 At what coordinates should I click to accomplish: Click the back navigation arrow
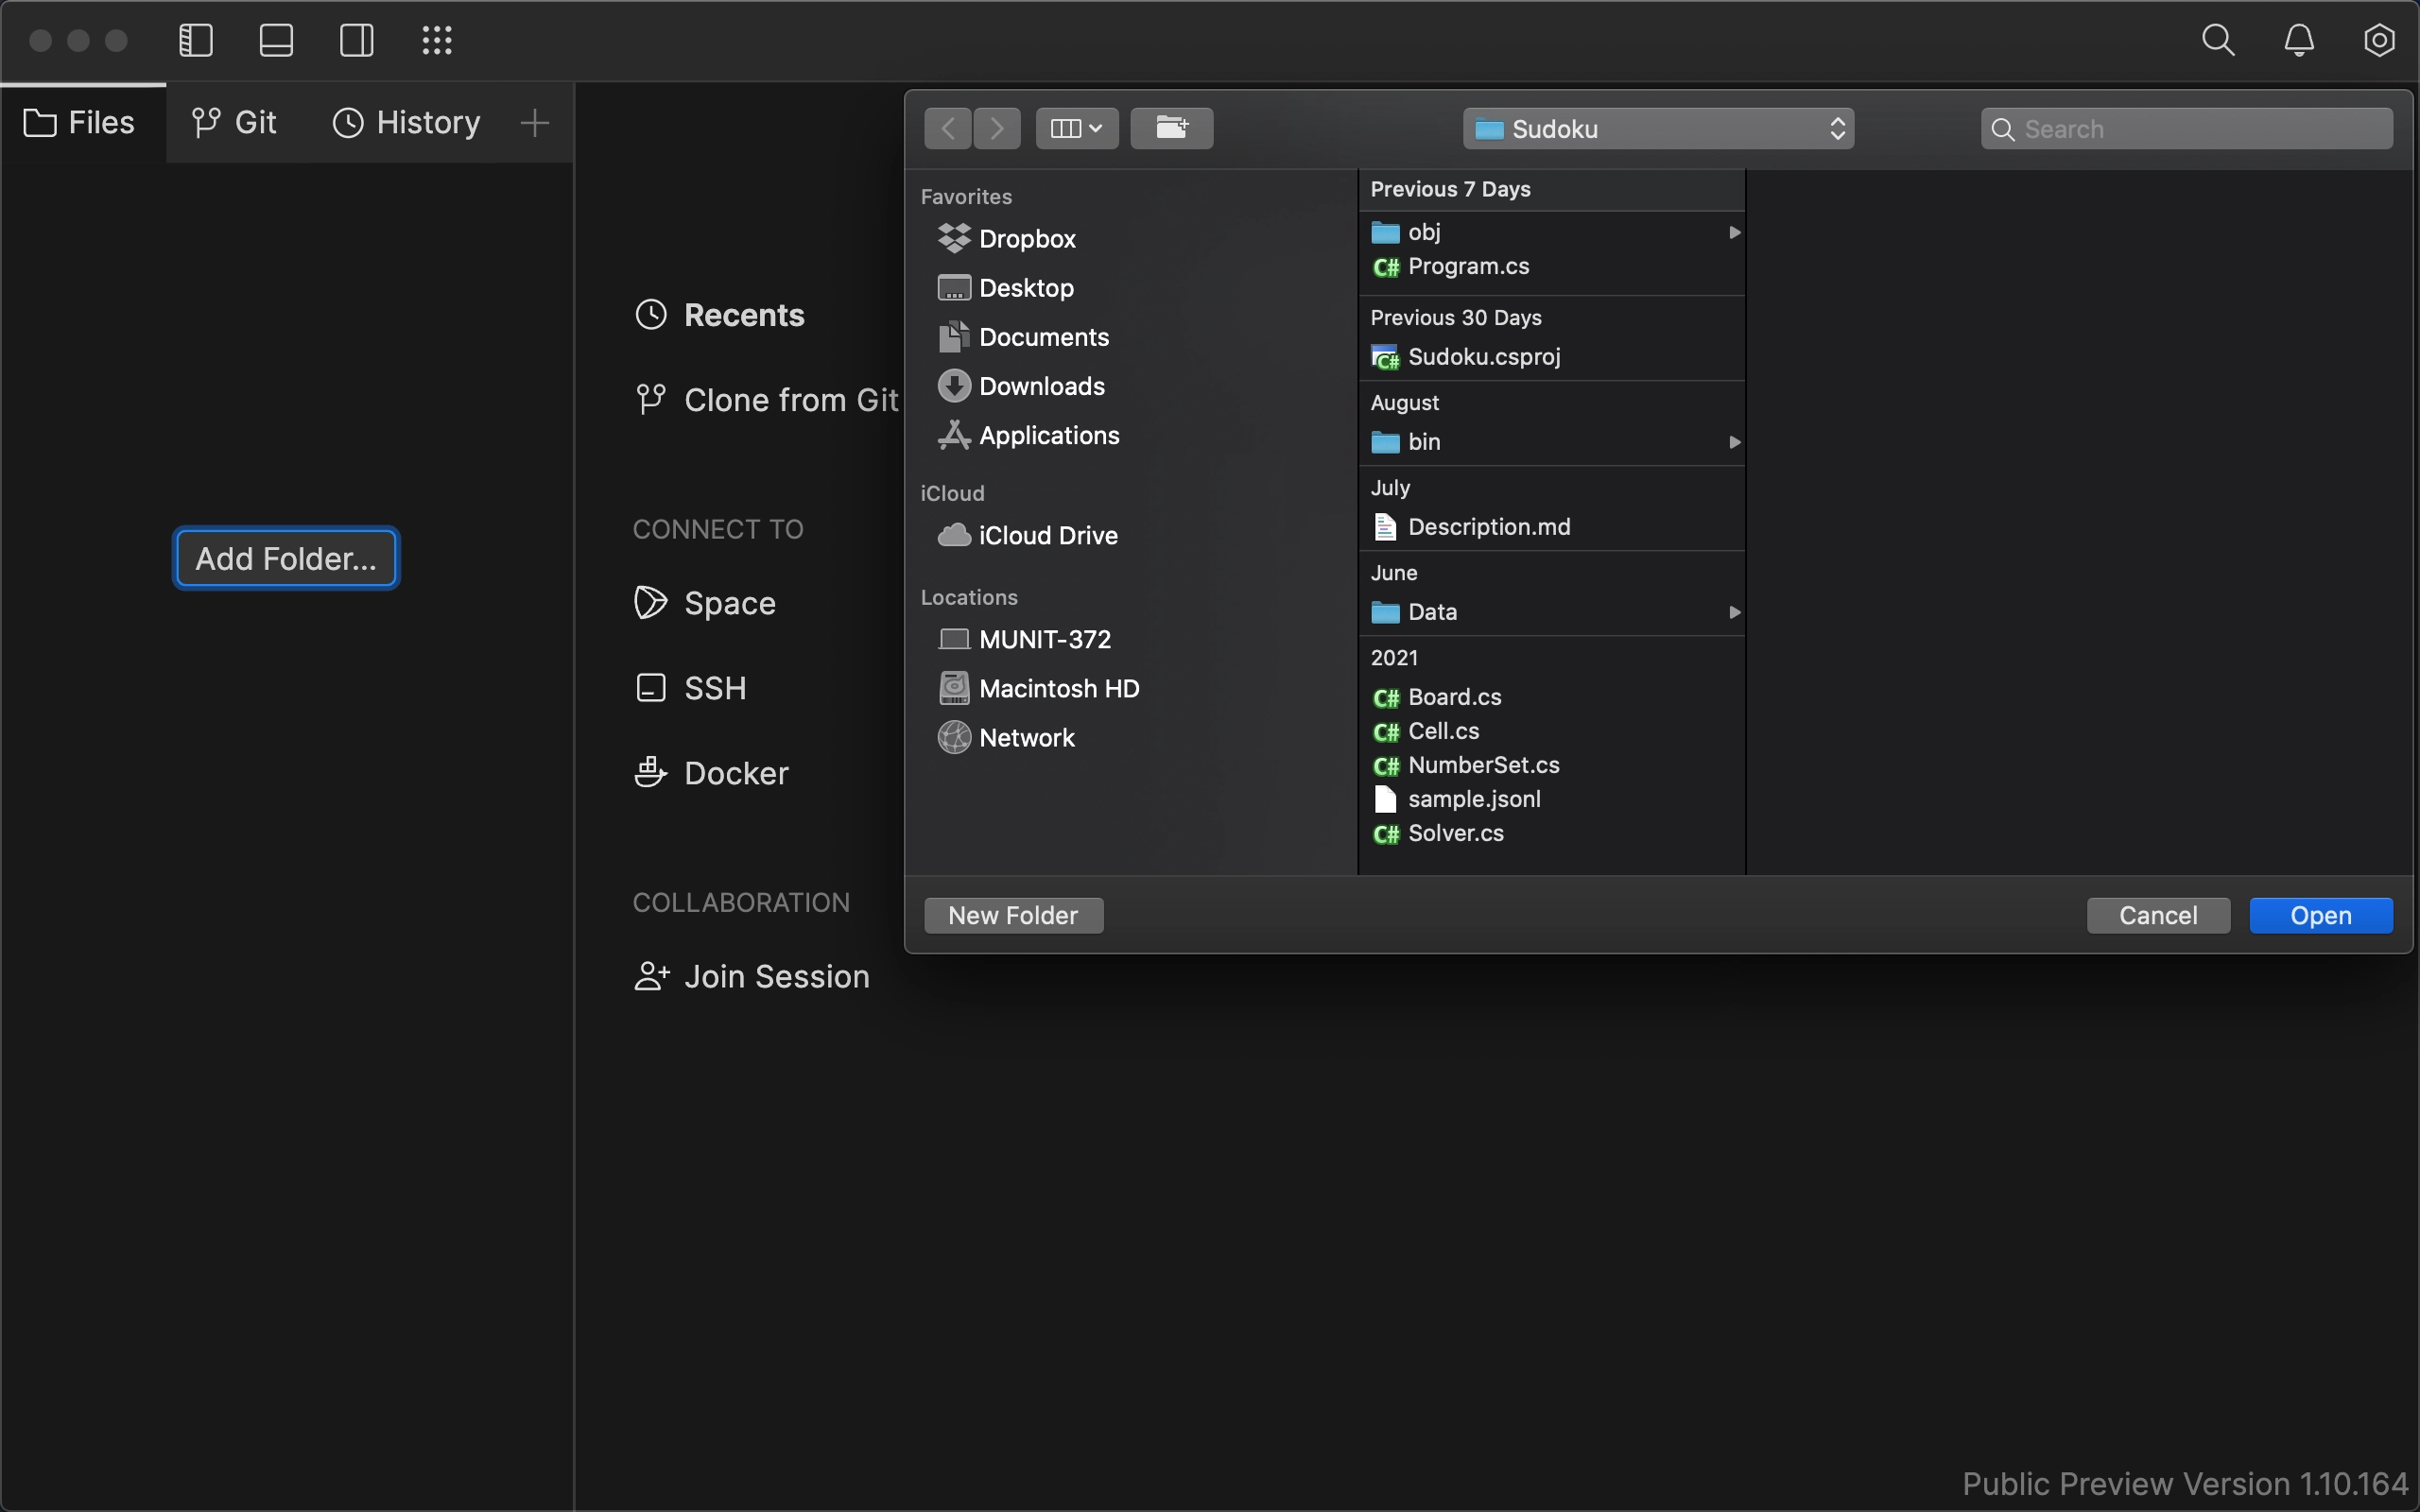(946, 128)
